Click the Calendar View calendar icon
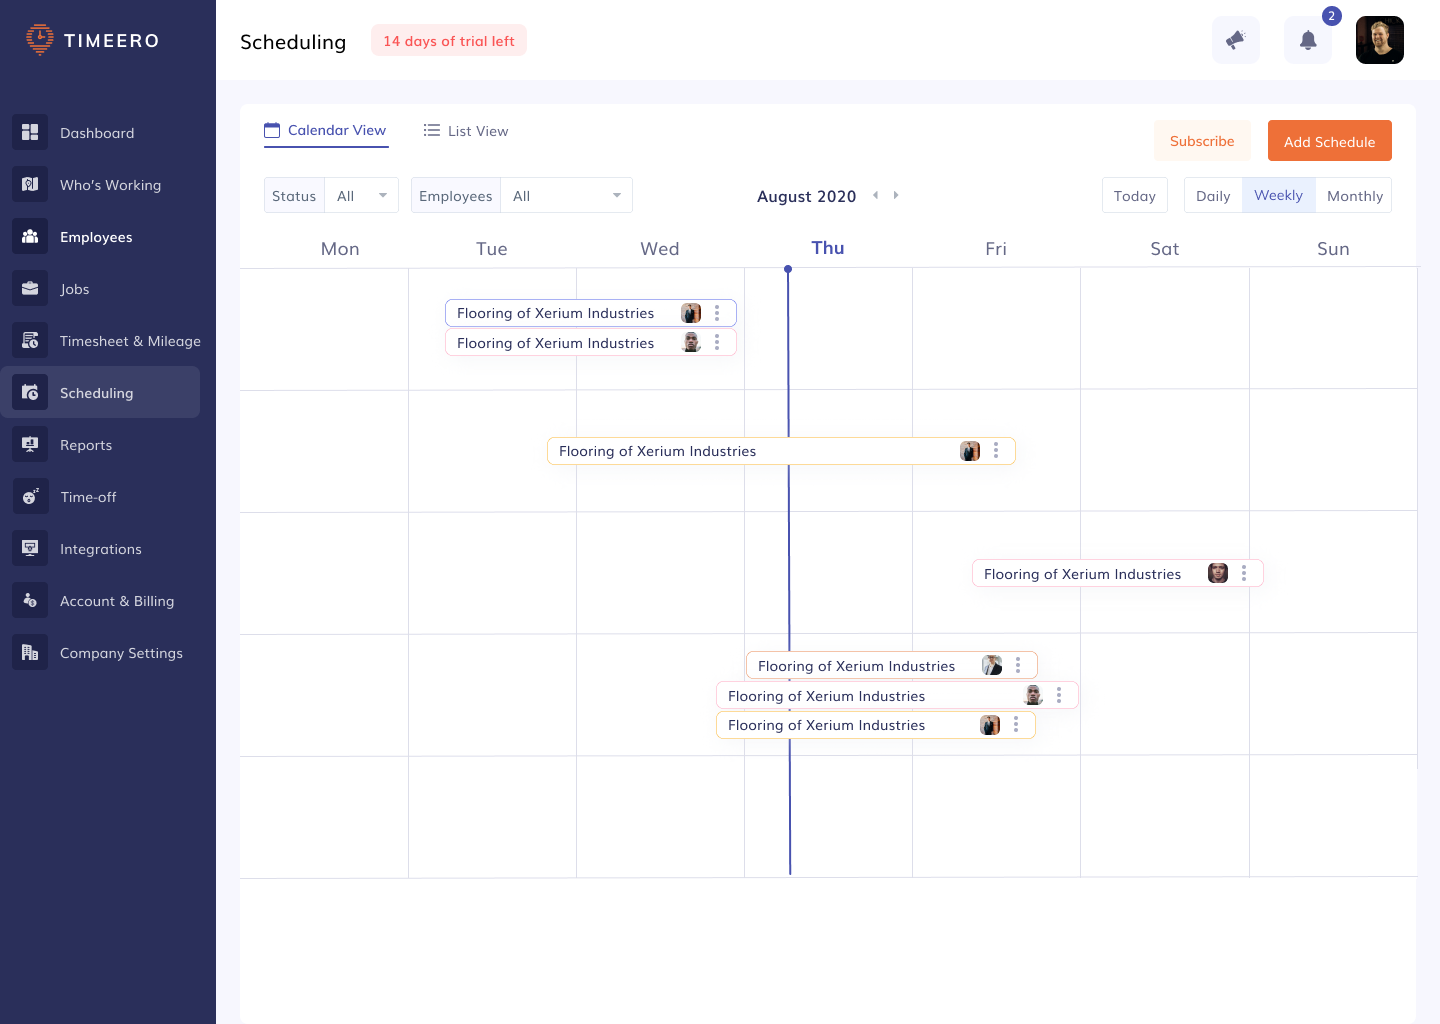The height and width of the screenshot is (1024, 1440). 272,130
